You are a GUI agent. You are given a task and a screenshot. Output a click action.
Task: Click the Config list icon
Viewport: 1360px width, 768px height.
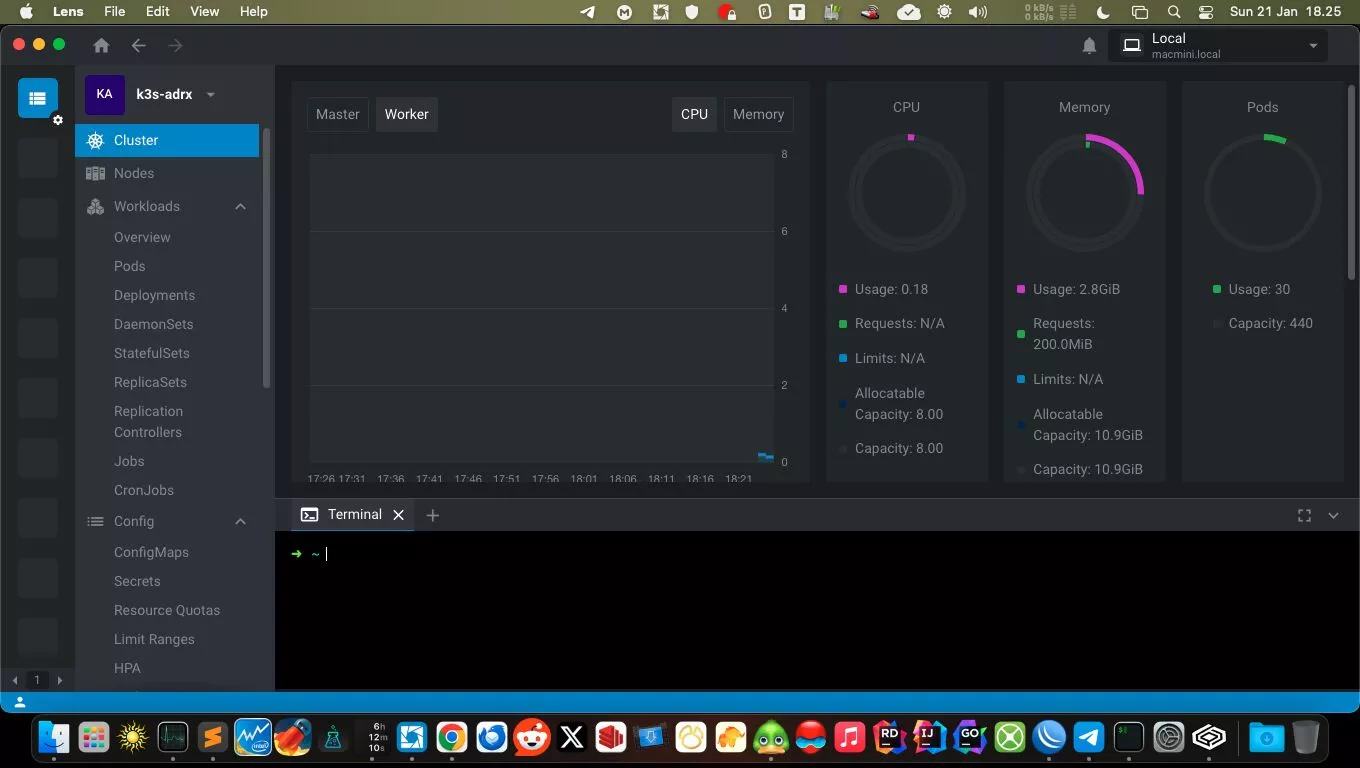pyautogui.click(x=95, y=521)
